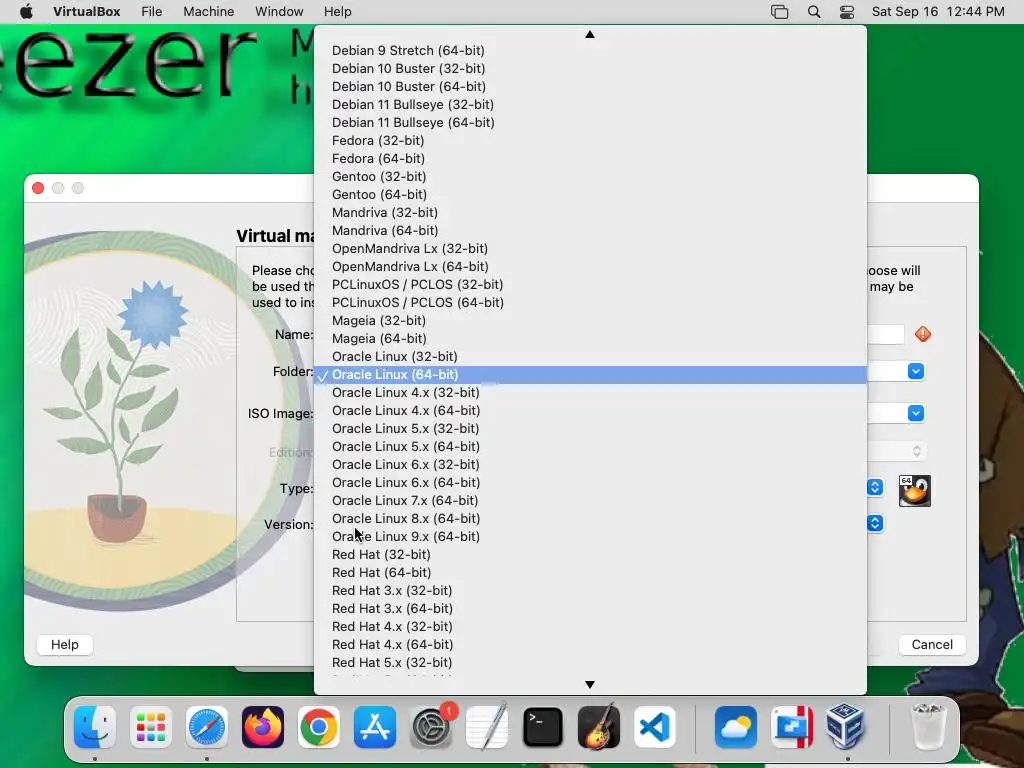Open the Help menu in menu bar
Viewport: 1024px width, 768px height.
pos(338,12)
